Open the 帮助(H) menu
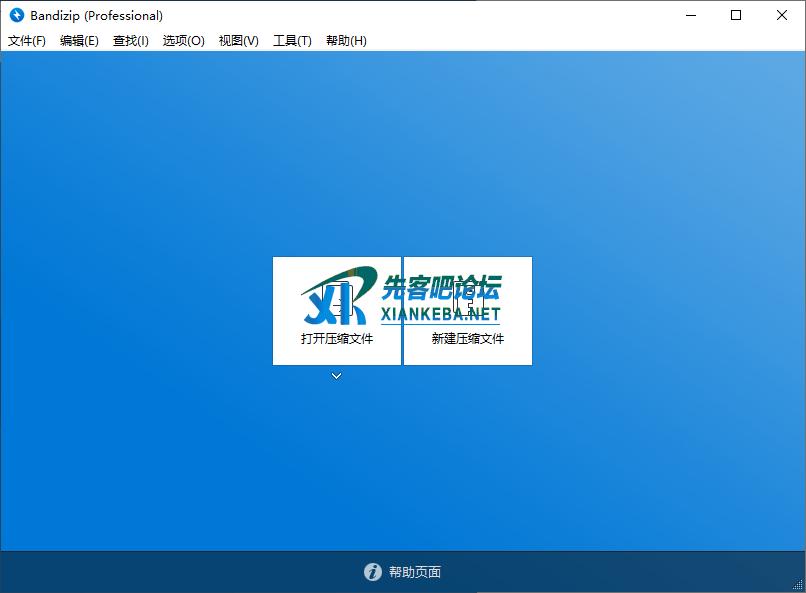Image resolution: width=806 pixels, height=593 pixels. pos(346,41)
